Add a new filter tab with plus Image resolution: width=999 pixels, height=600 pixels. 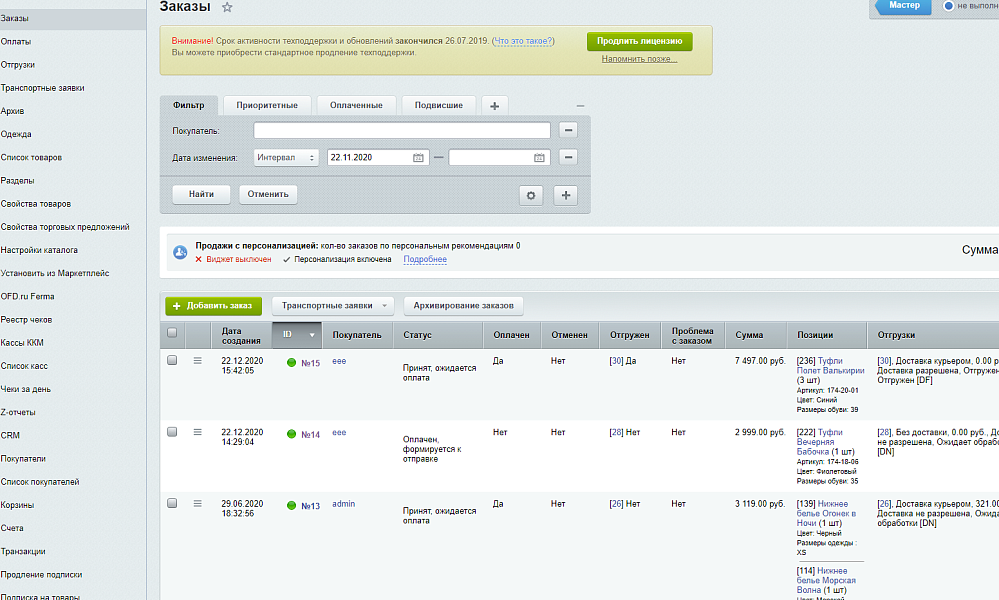coord(494,105)
